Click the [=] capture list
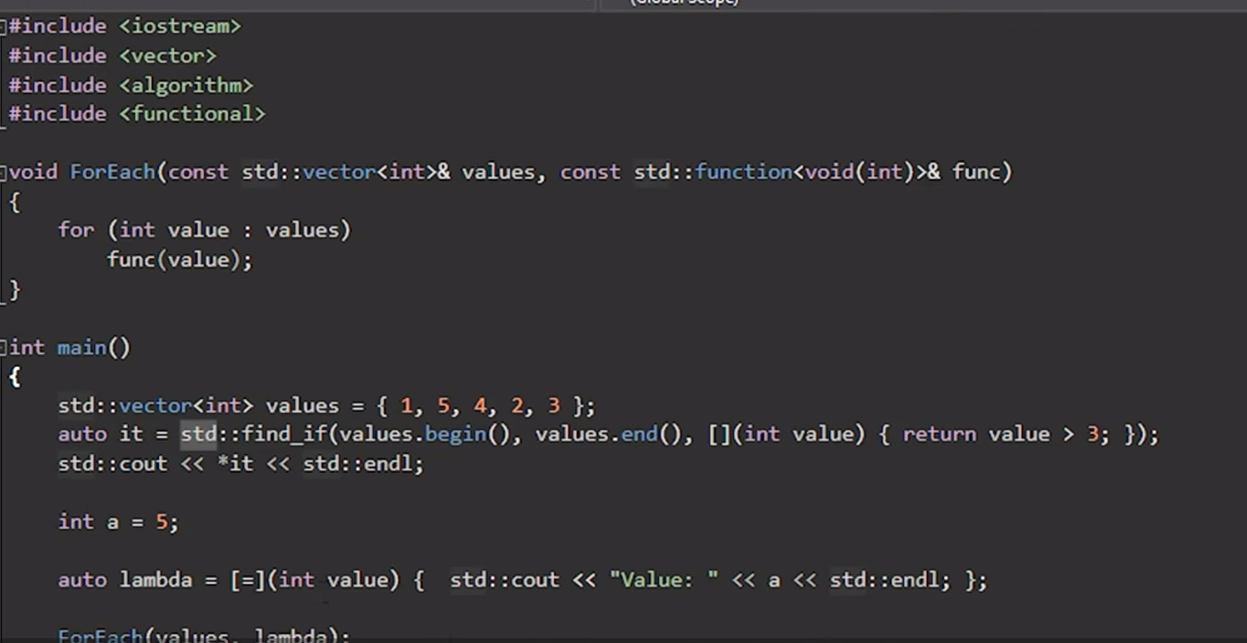This screenshot has height=643, width=1247. point(248,580)
